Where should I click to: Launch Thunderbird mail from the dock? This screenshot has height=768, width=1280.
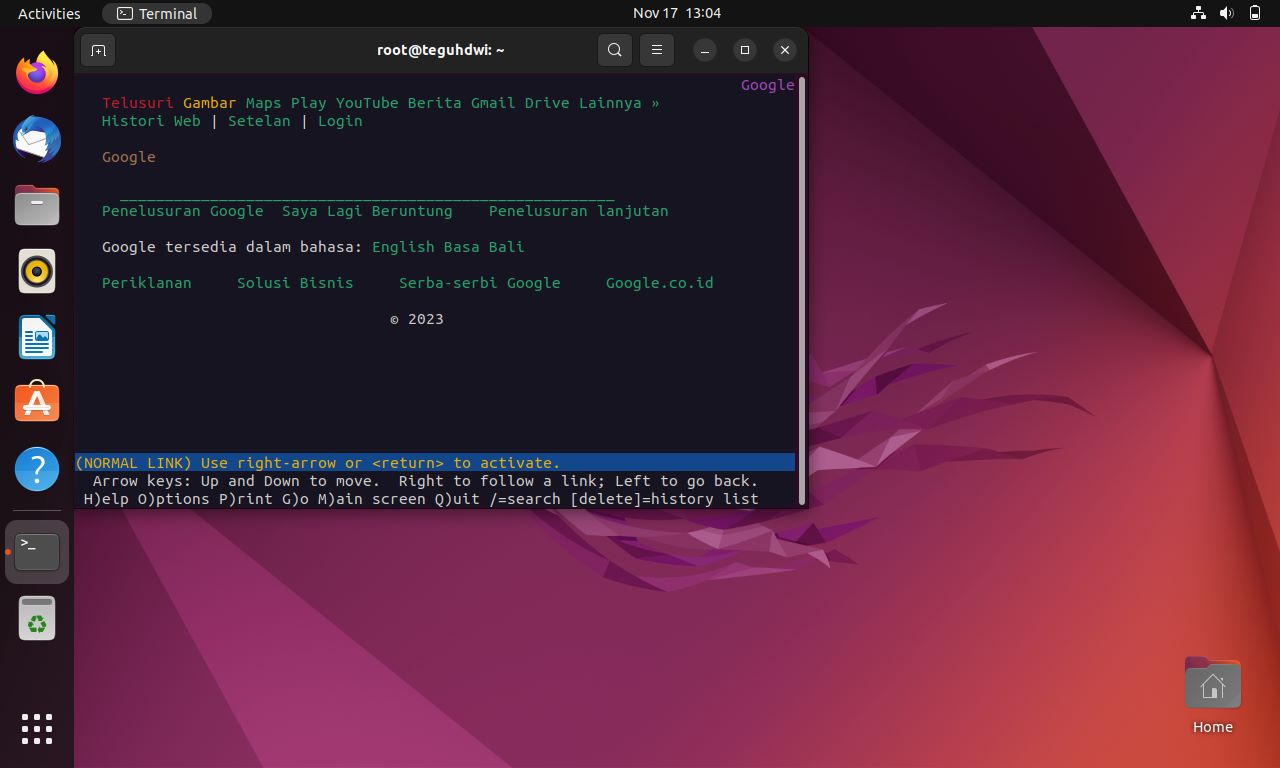point(37,139)
